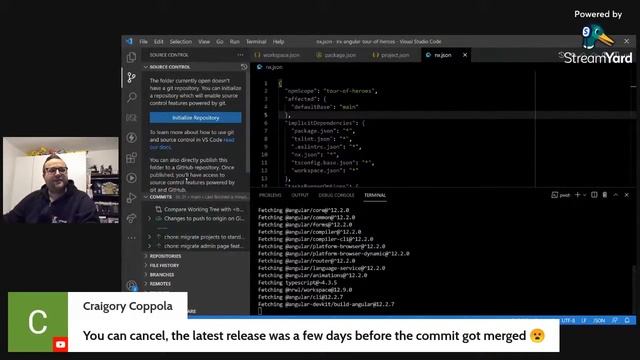The image size is (640, 360).
Task: Change the JSON language mode in status bar
Action: pos(599,320)
